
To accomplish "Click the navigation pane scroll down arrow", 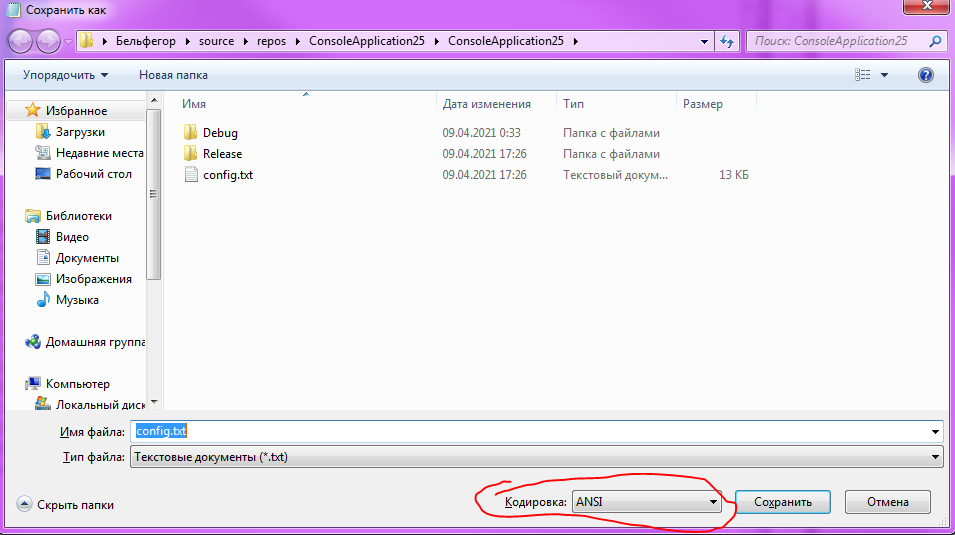I will pos(154,402).
